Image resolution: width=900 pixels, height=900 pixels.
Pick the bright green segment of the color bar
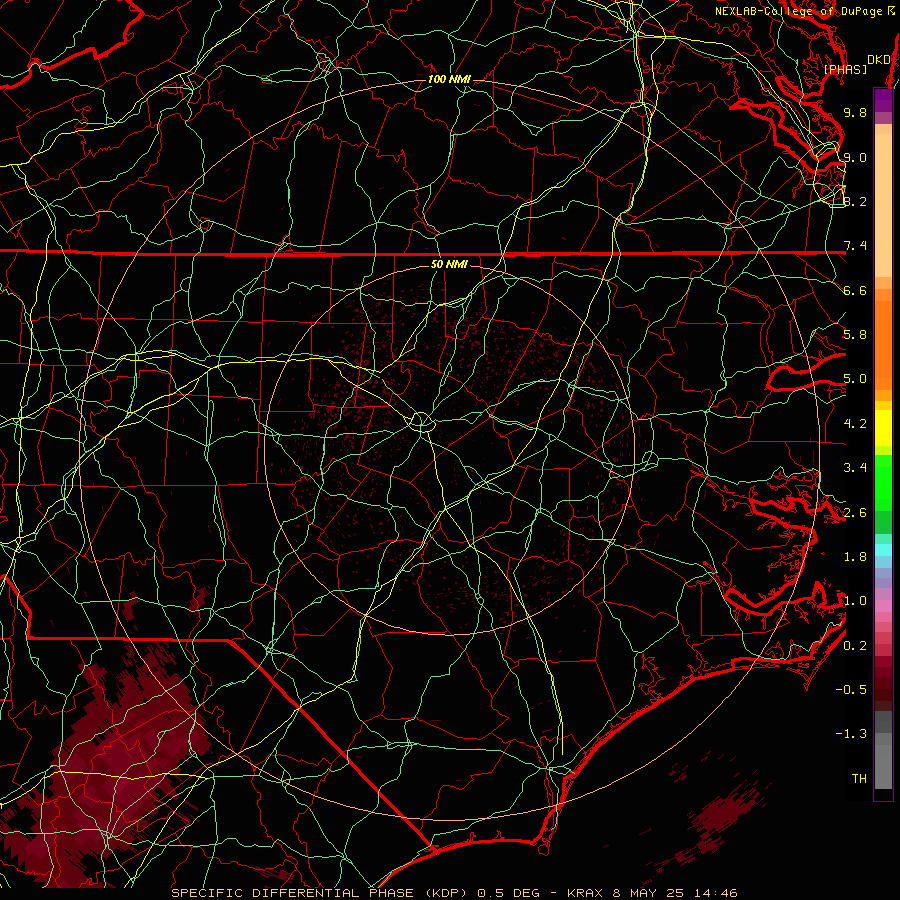point(883,482)
